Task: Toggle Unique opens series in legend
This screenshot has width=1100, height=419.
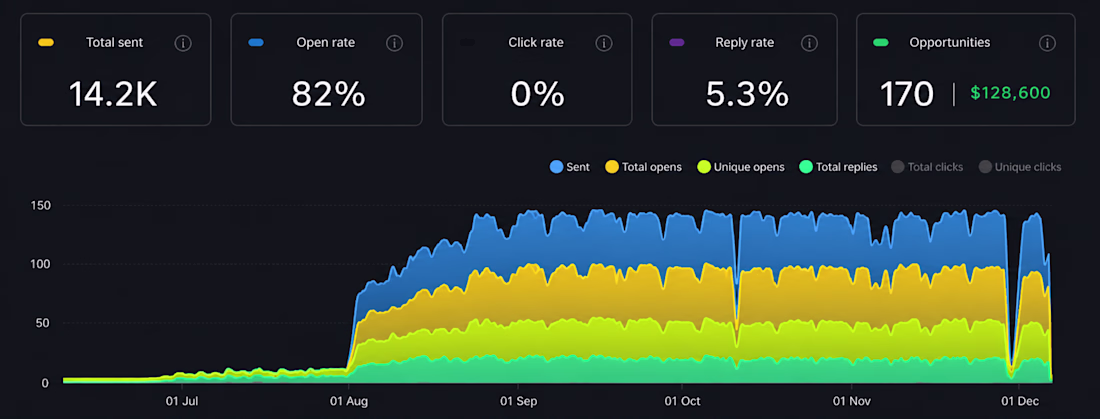Action: click(x=741, y=167)
